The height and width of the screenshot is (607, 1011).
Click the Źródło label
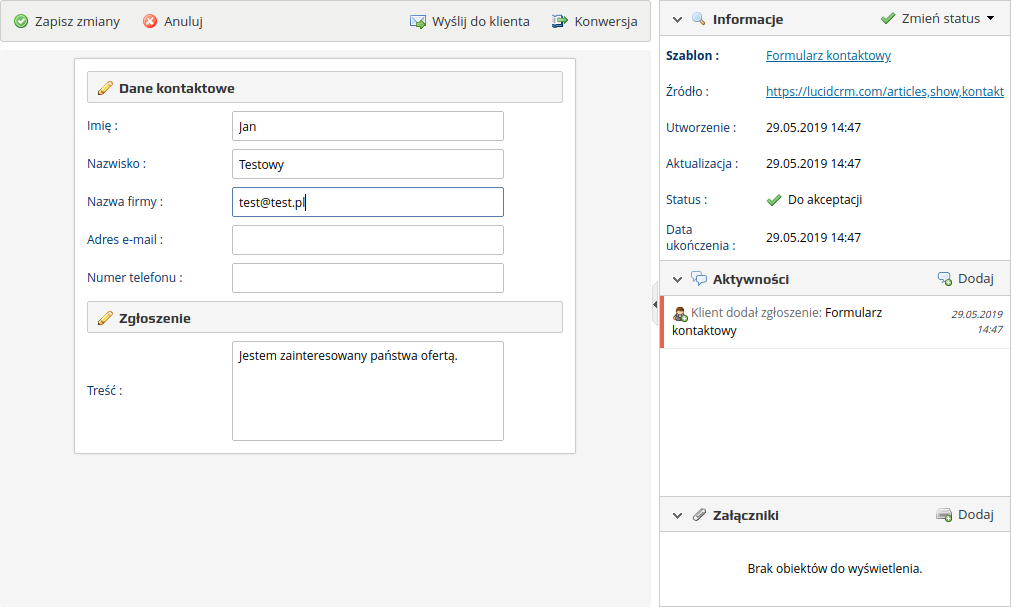pos(687,92)
